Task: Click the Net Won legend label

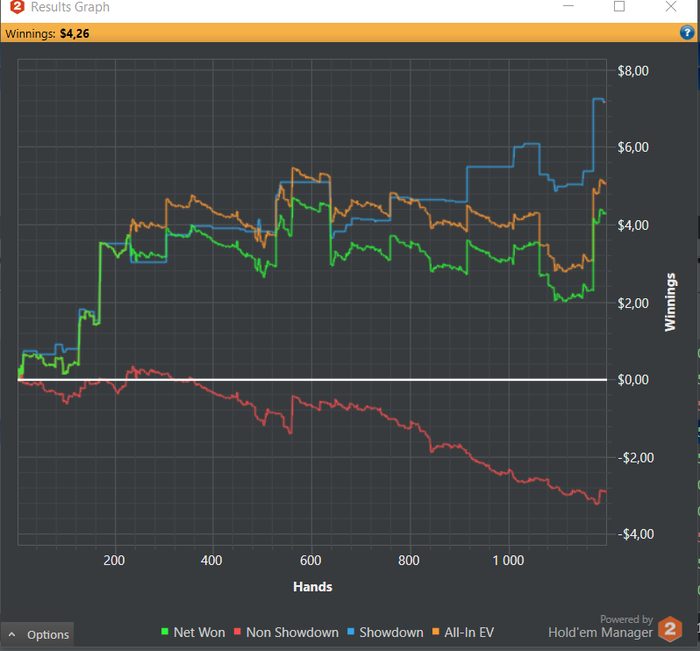Action: [199, 632]
